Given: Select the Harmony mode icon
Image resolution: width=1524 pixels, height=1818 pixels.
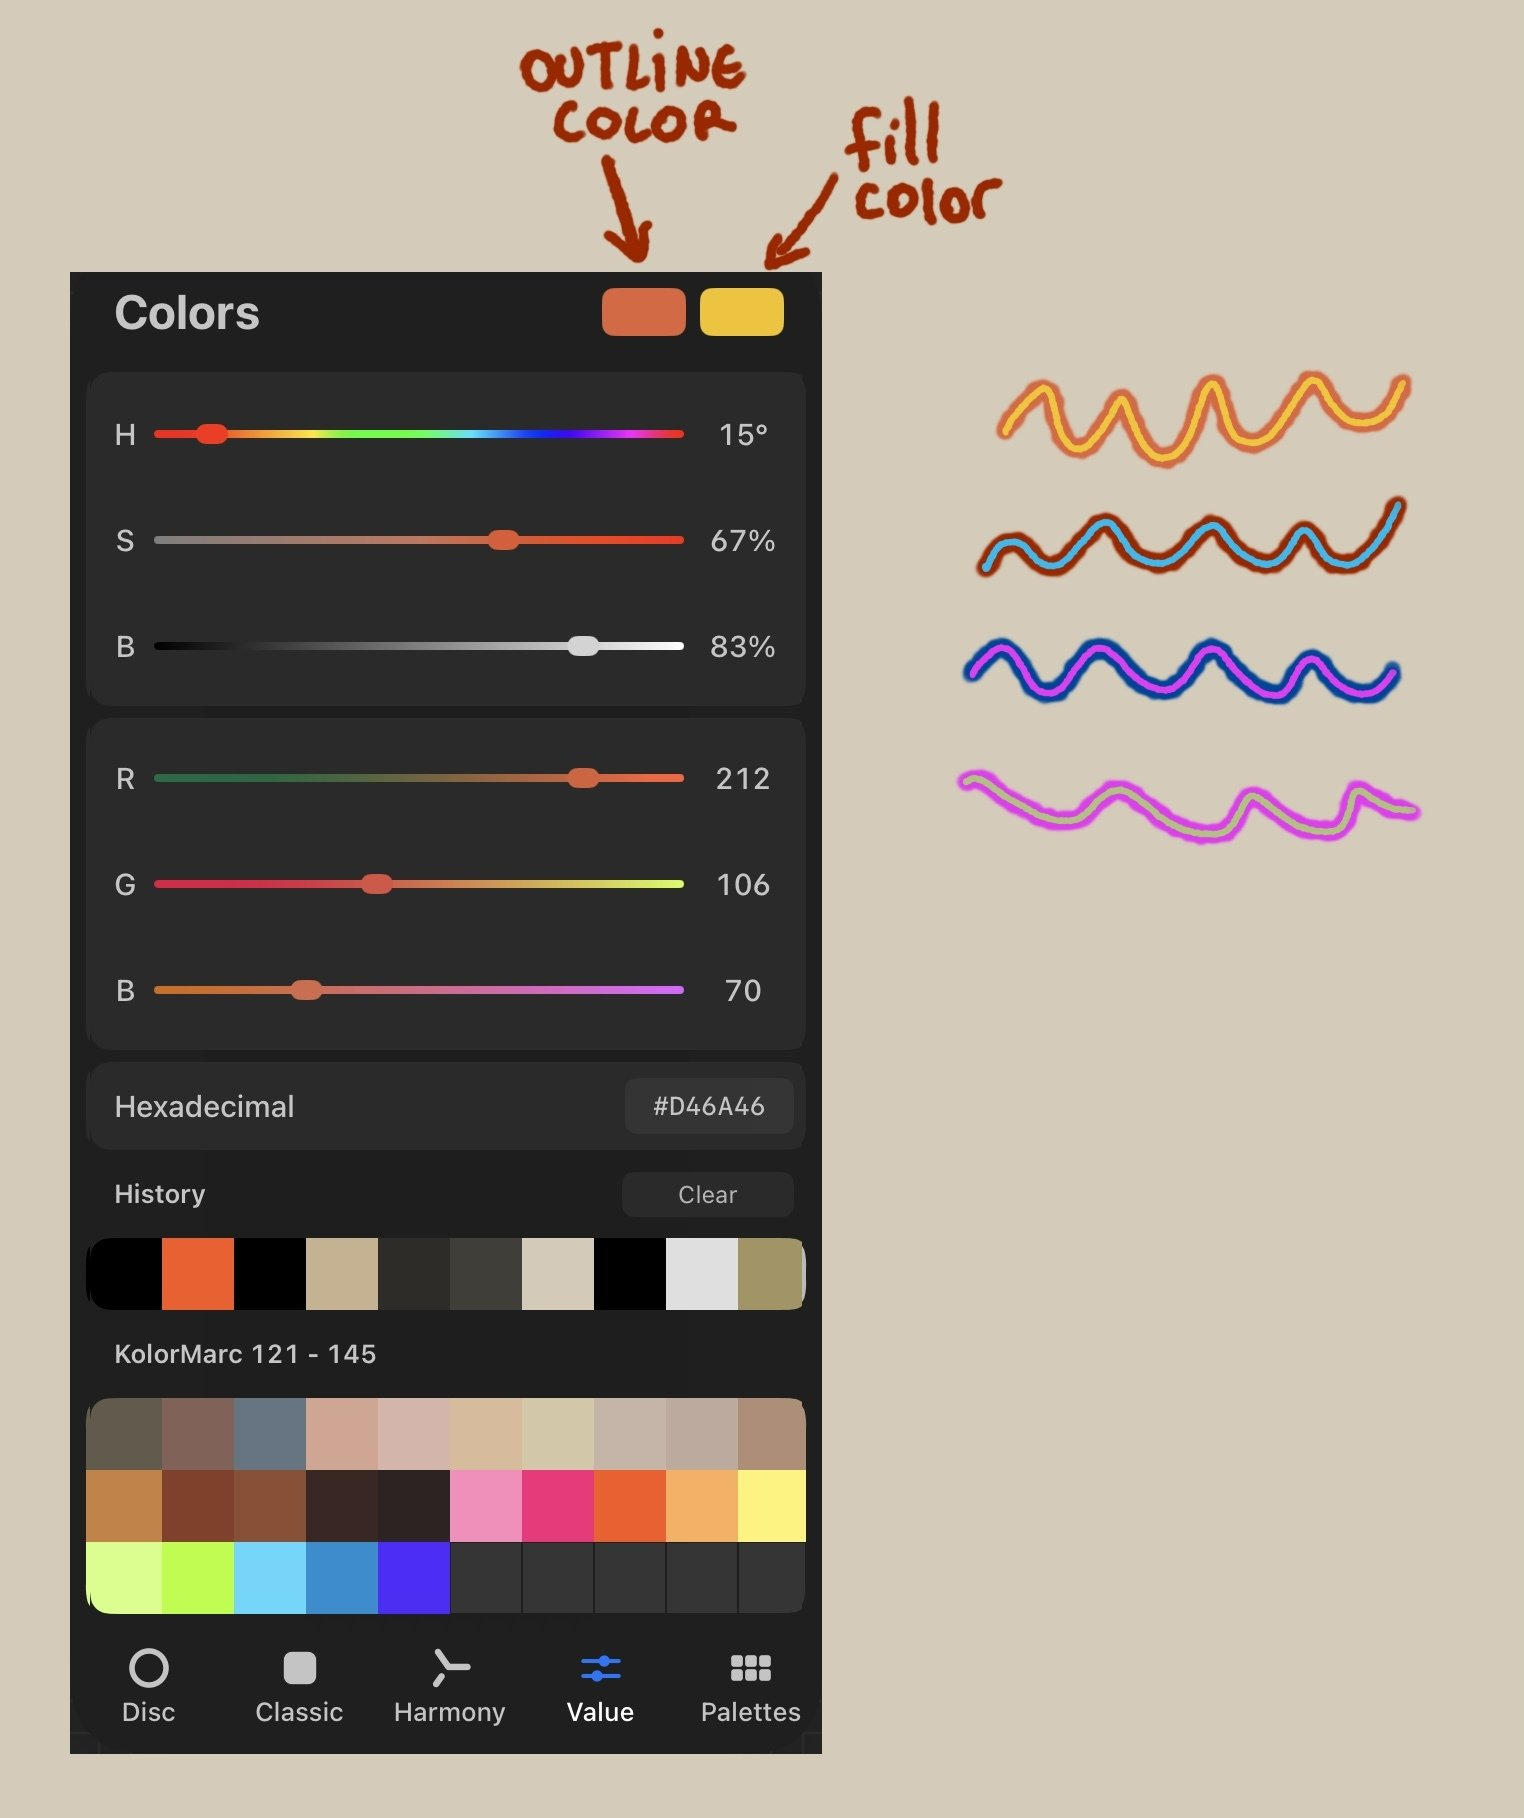Looking at the screenshot, I should coord(450,1668).
